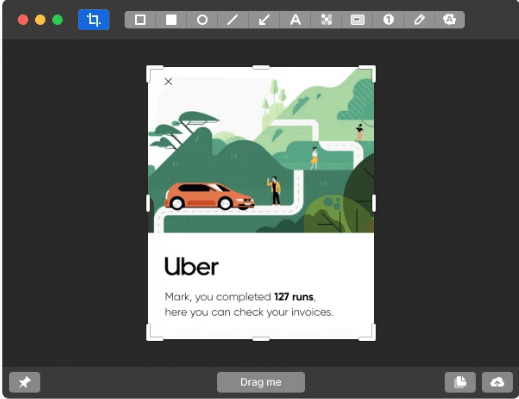Click the Drag me button
The image size is (519, 399).
(x=261, y=382)
